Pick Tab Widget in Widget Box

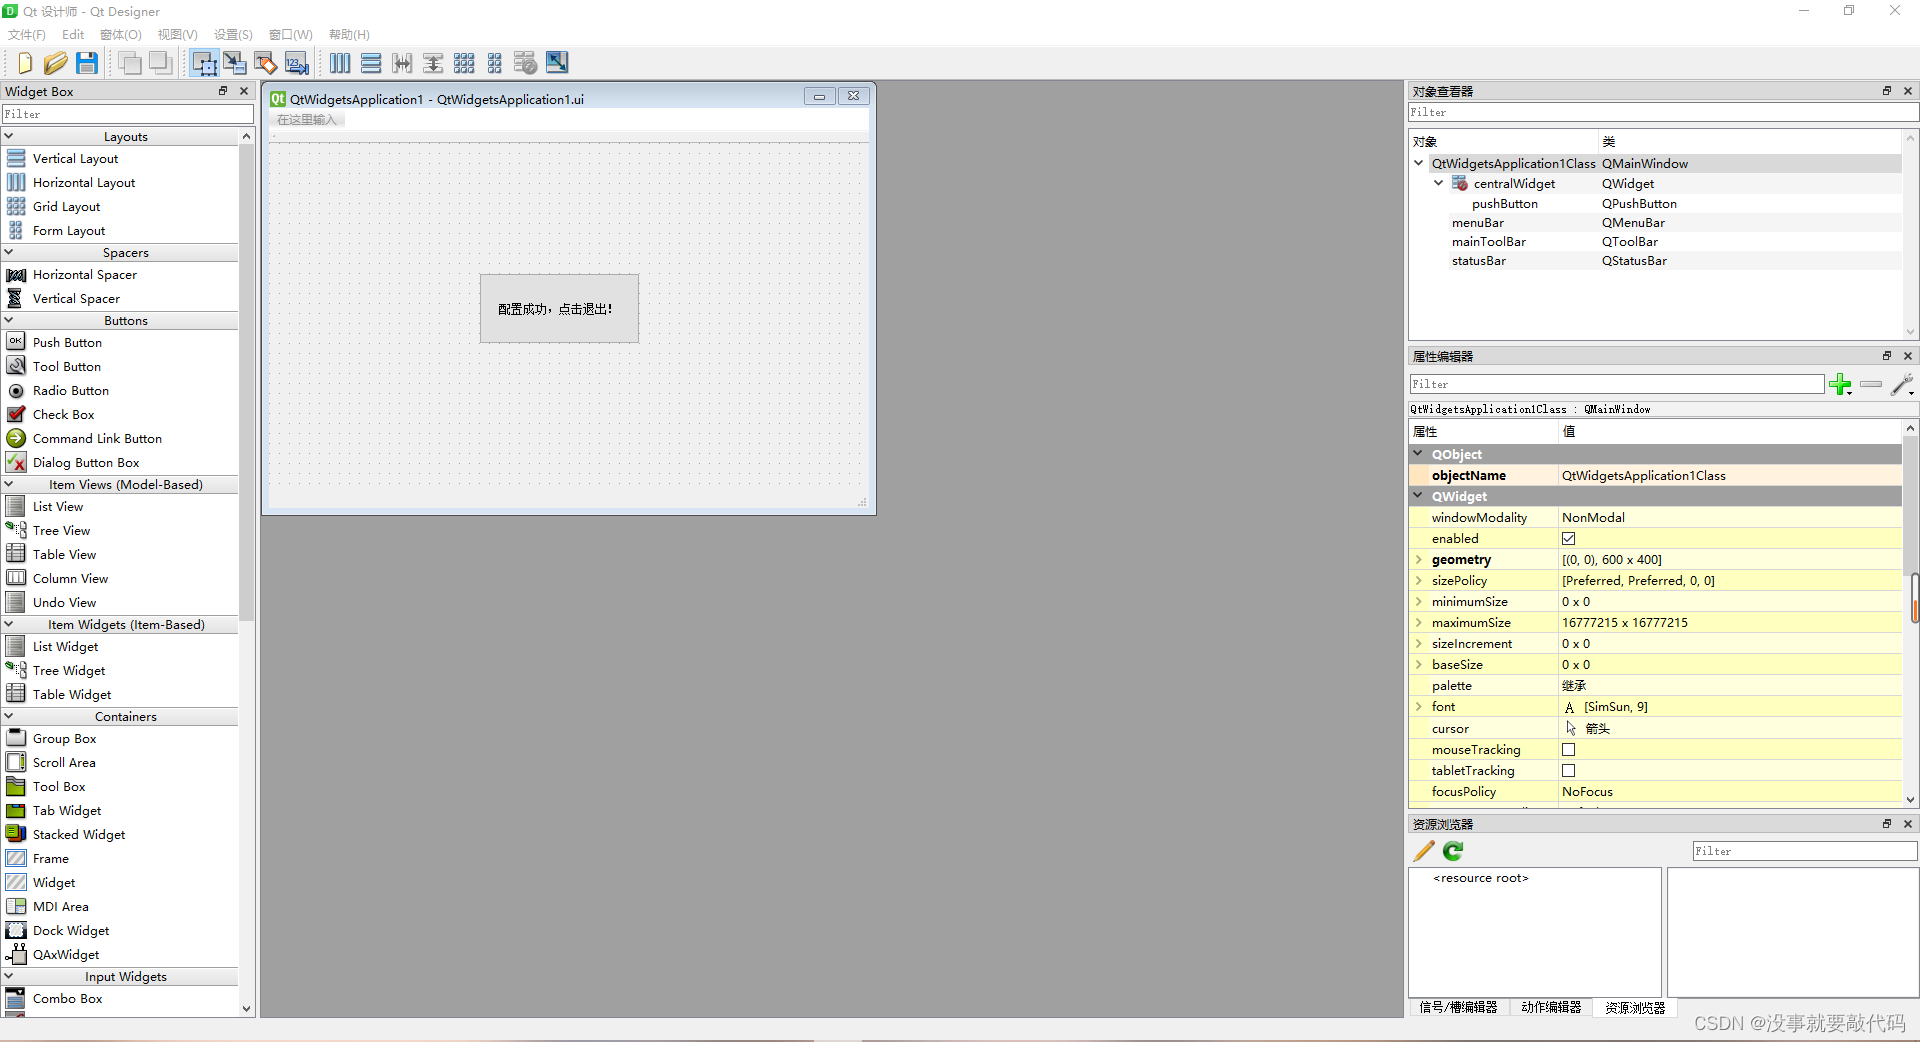[x=67, y=811]
